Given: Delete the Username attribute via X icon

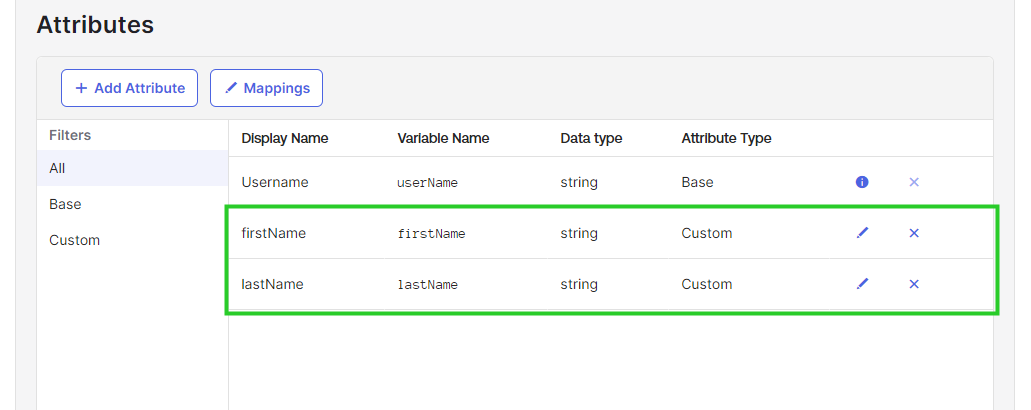Looking at the screenshot, I should tap(913, 182).
